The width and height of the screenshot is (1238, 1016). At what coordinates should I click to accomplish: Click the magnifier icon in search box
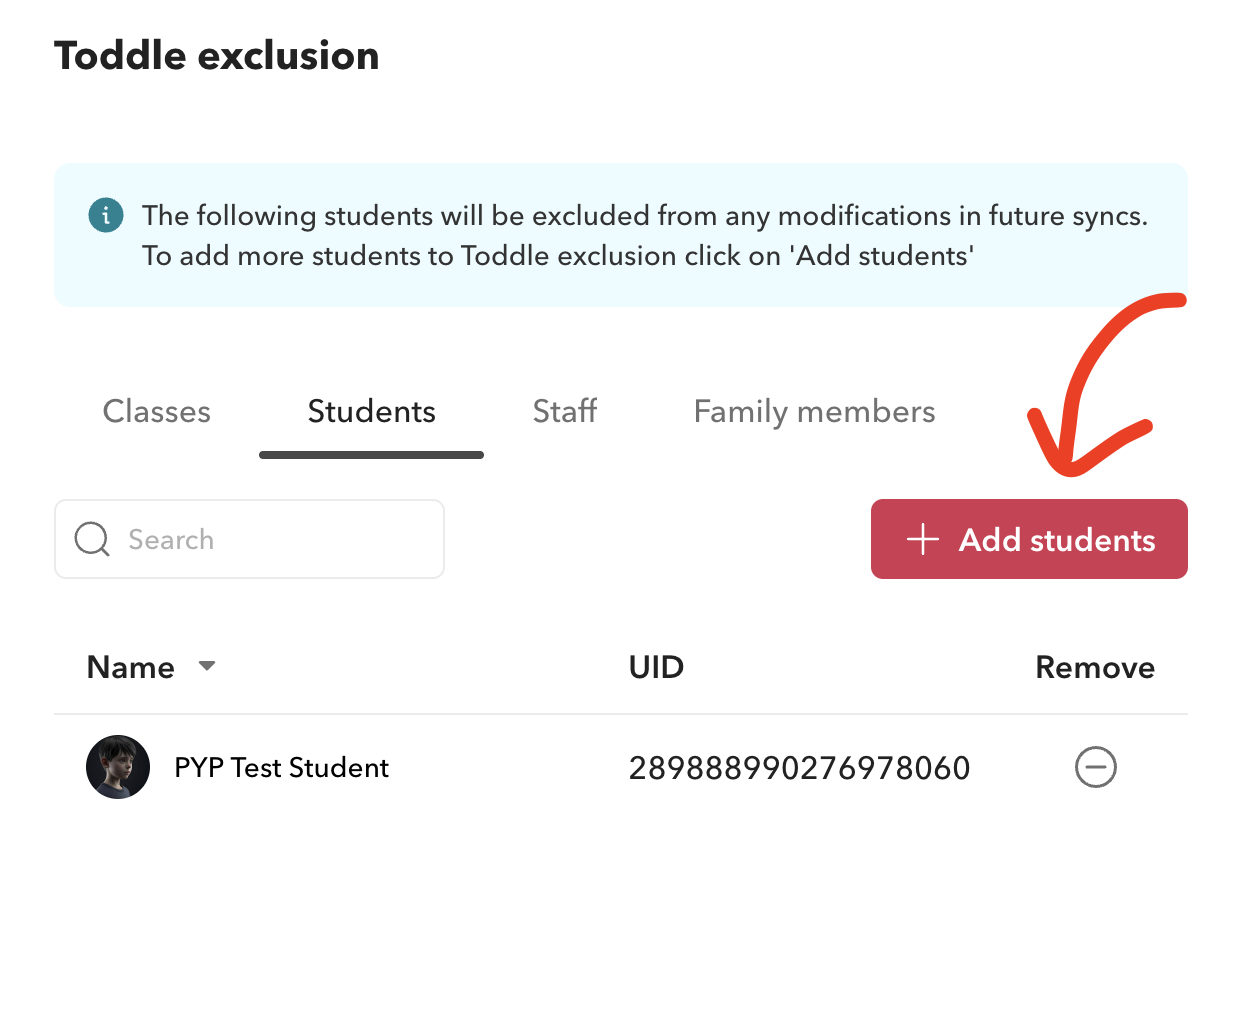pos(92,539)
